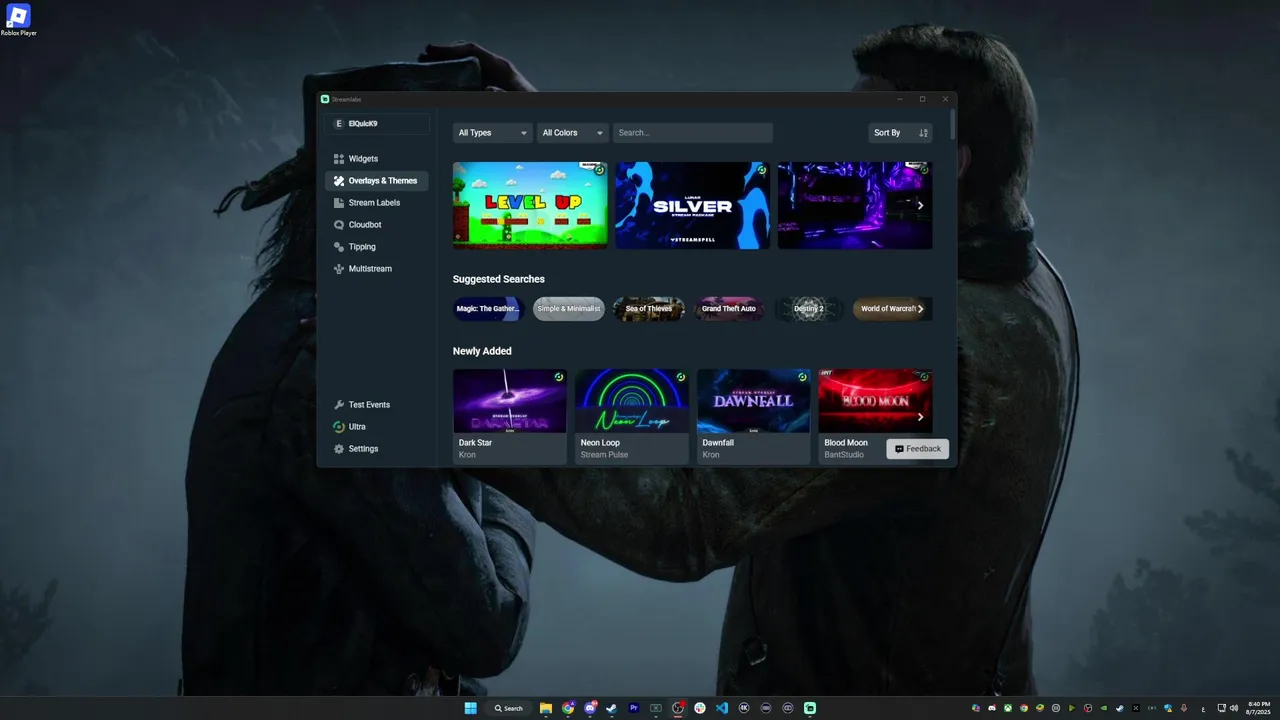The image size is (1280, 720).
Task: Open the NVIDIA tray icon
Action: click(1104, 708)
